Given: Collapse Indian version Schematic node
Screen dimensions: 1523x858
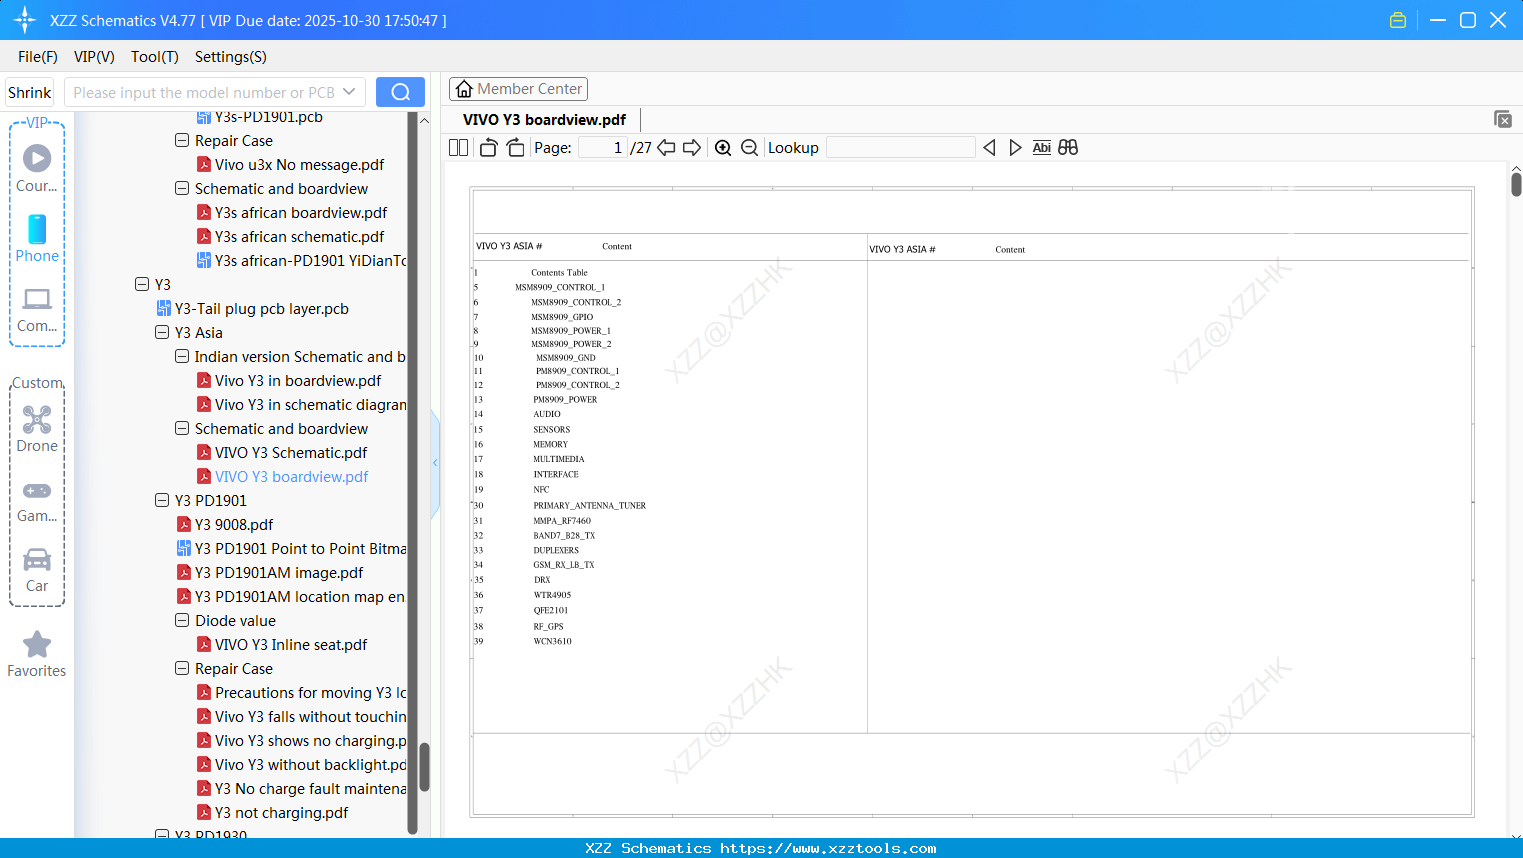Looking at the screenshot, I should [x=182, y=356].
